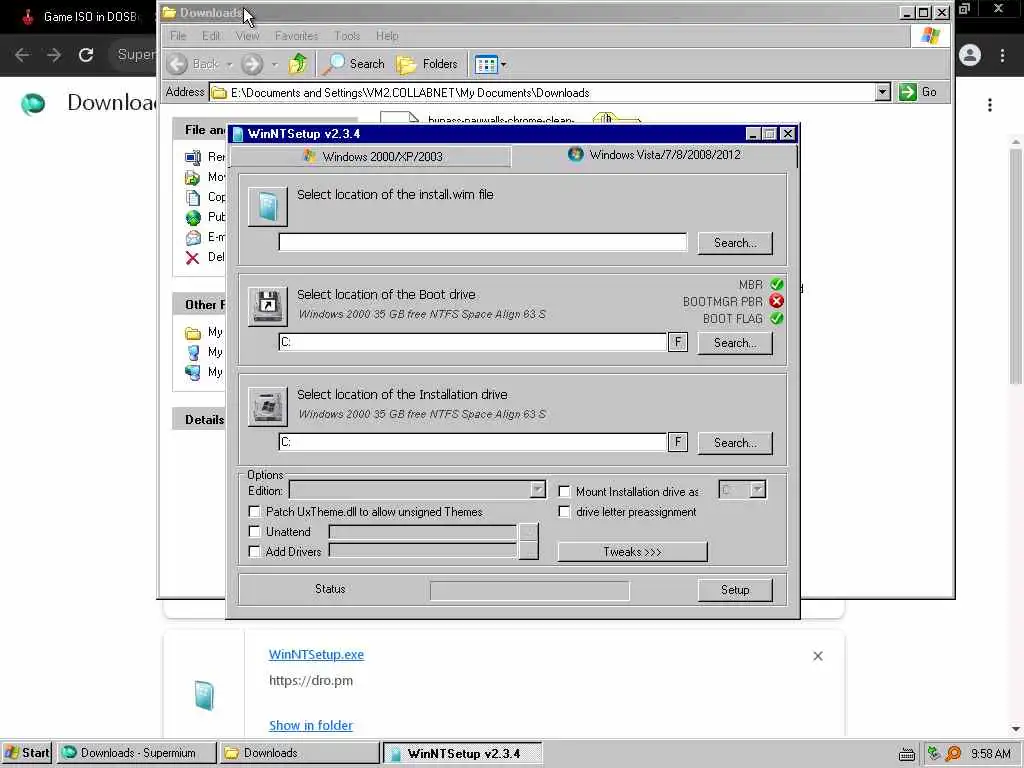
Task: Click the WinNTSetup.exe file icon in downloads list
Action: [204, 696]
